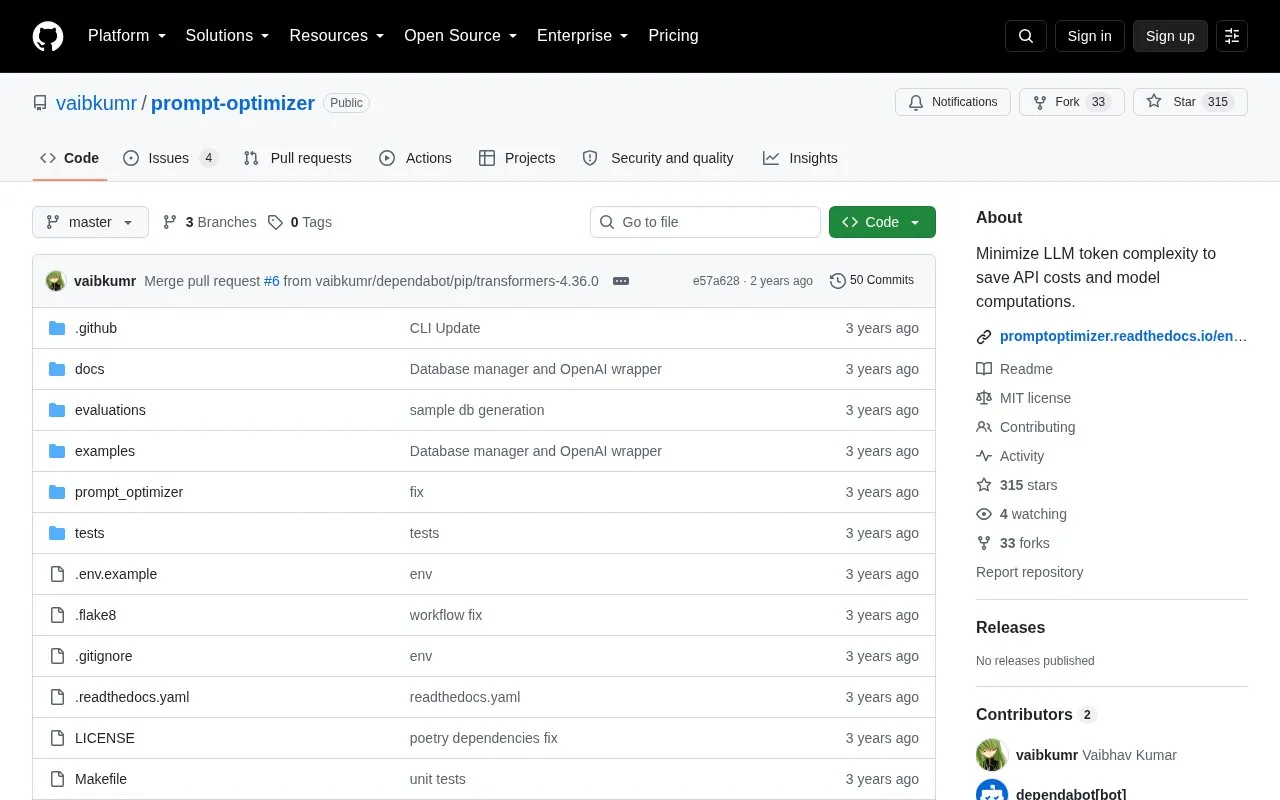
Task: Click the branch icon beside 3 Branches
Action: (x=170, y=222)
